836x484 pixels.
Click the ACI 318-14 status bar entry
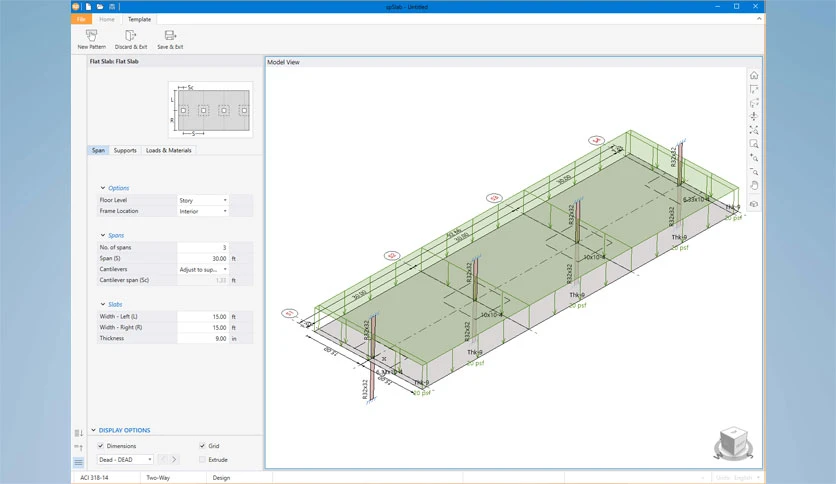pyautogui.click(x=94, y=478)
